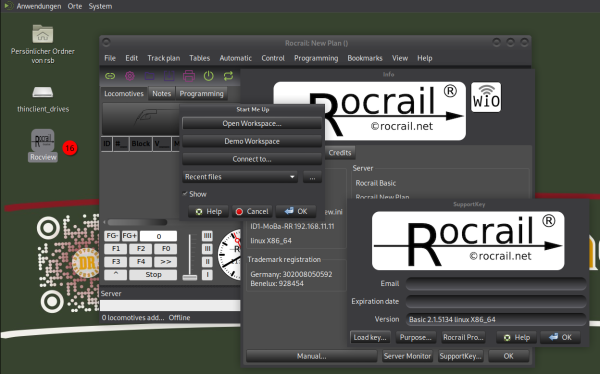
Task: Toggle the Show checkbox in Start Me Up
Action: 185,194
